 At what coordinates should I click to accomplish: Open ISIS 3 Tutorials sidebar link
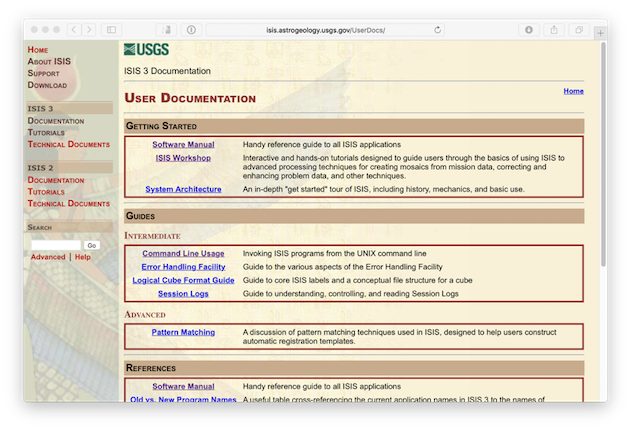(46, 132)
